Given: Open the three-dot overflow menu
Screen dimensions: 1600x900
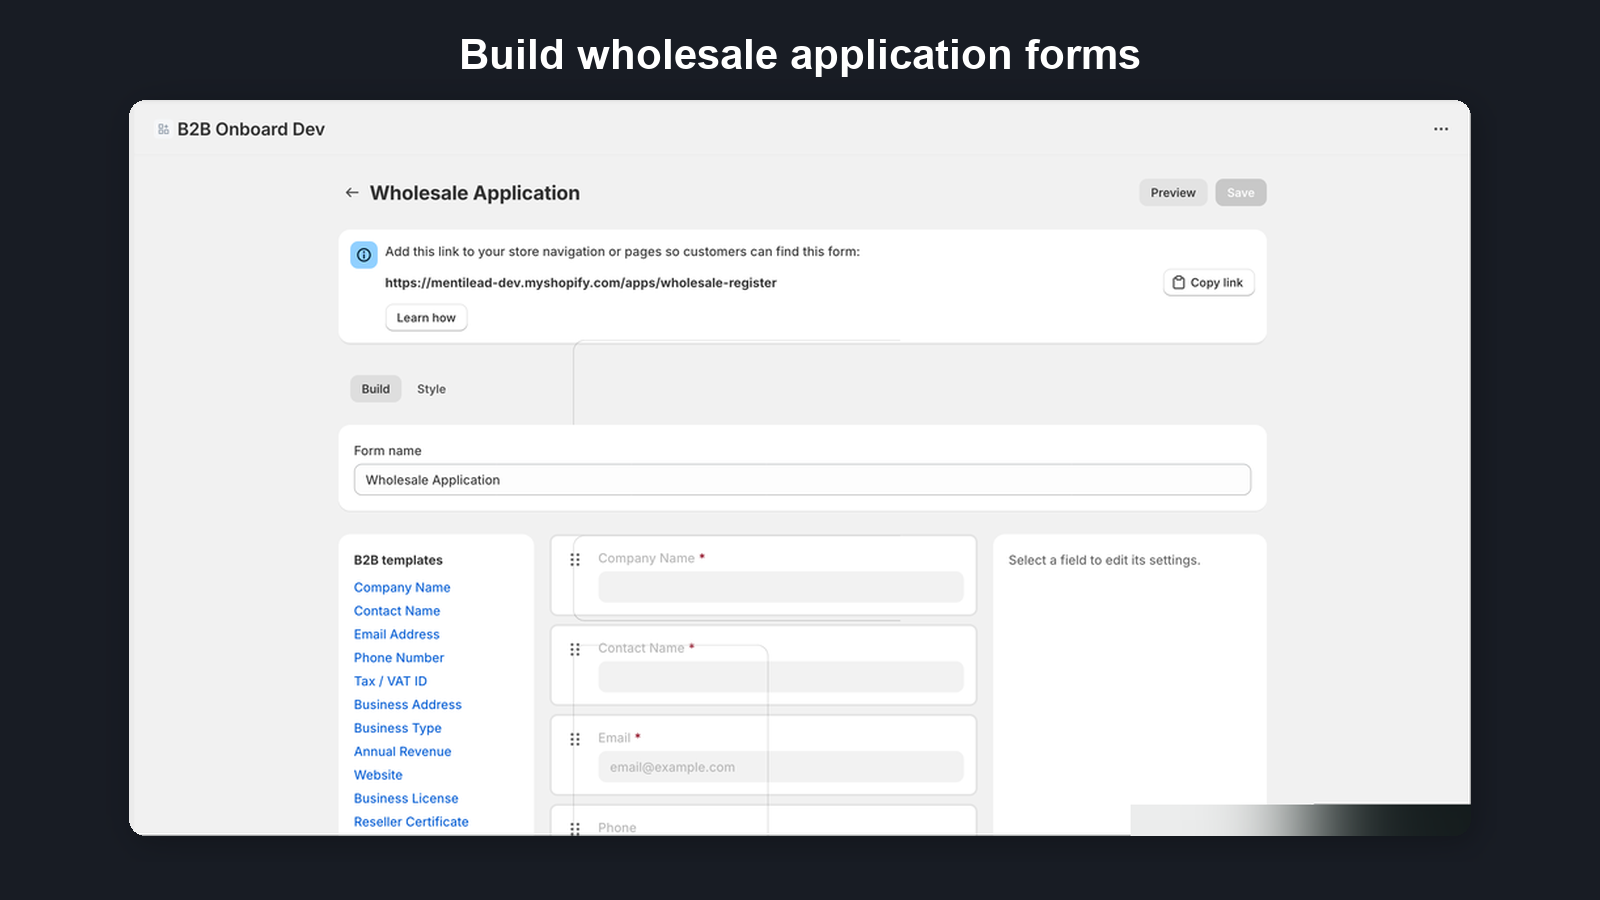Looking at the screenshot, I should 1441,128.
